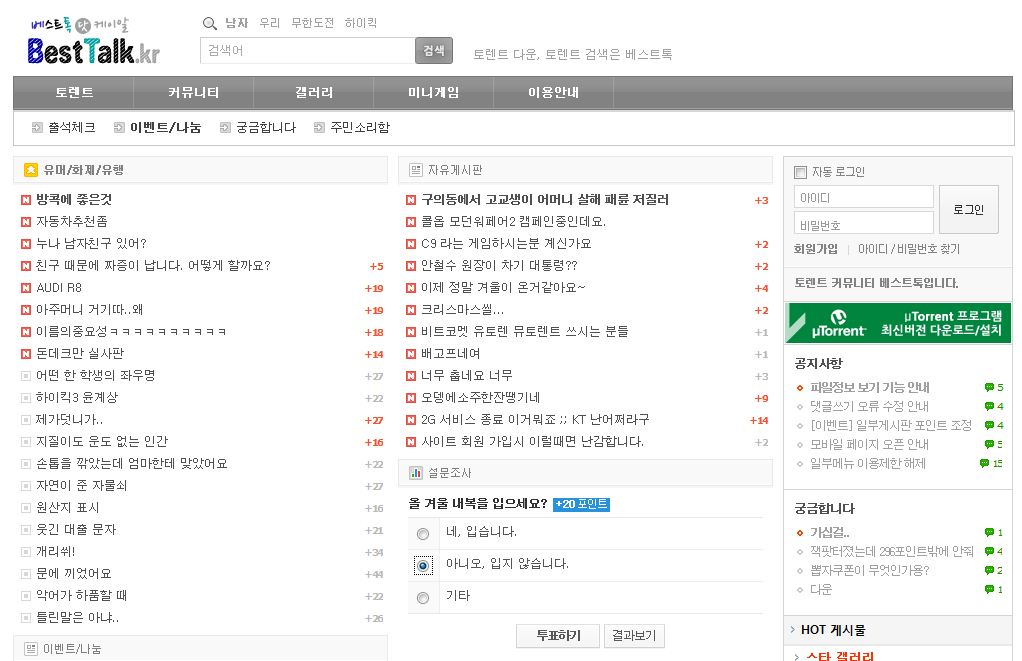
Task: Open the 갤러리 menu
Action: (x=314, y=93)
